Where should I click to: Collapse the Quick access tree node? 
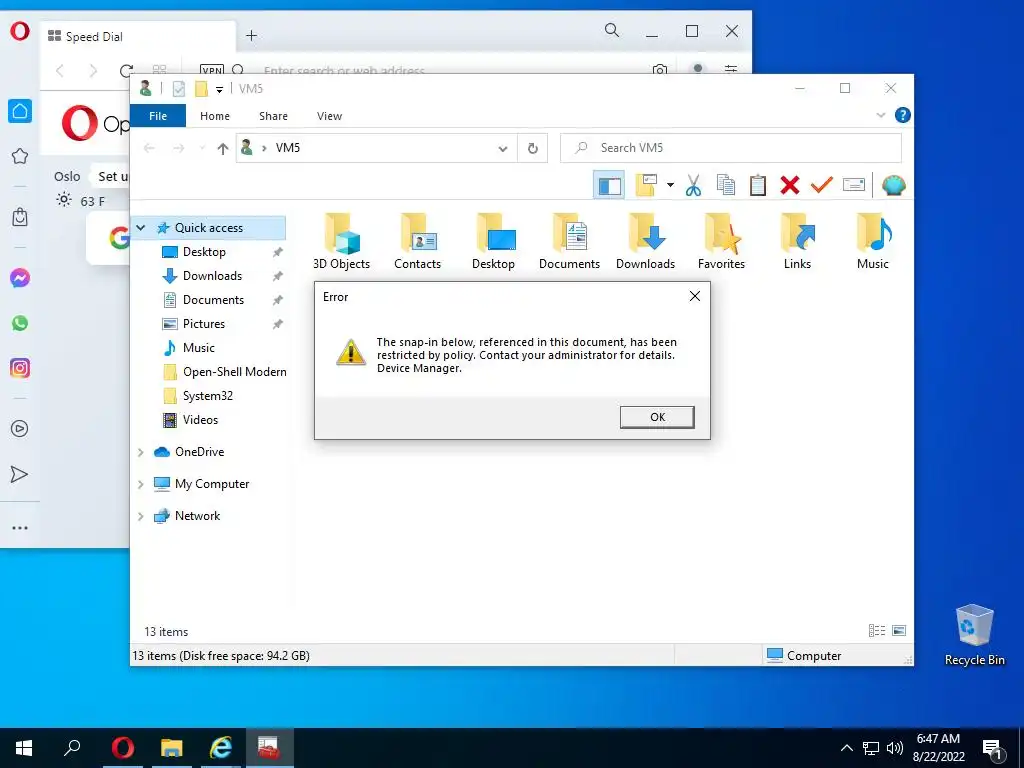[x=140, y=228]
